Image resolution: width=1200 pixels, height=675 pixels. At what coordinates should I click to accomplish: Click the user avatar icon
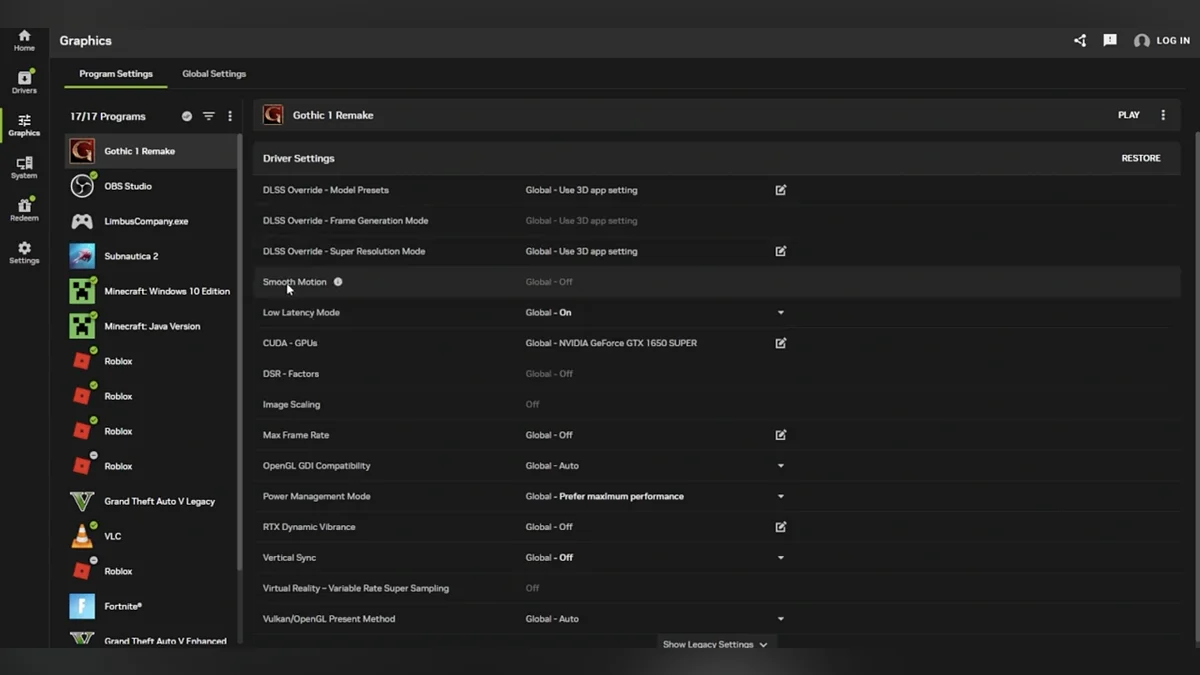click(x=1142, y=41)
